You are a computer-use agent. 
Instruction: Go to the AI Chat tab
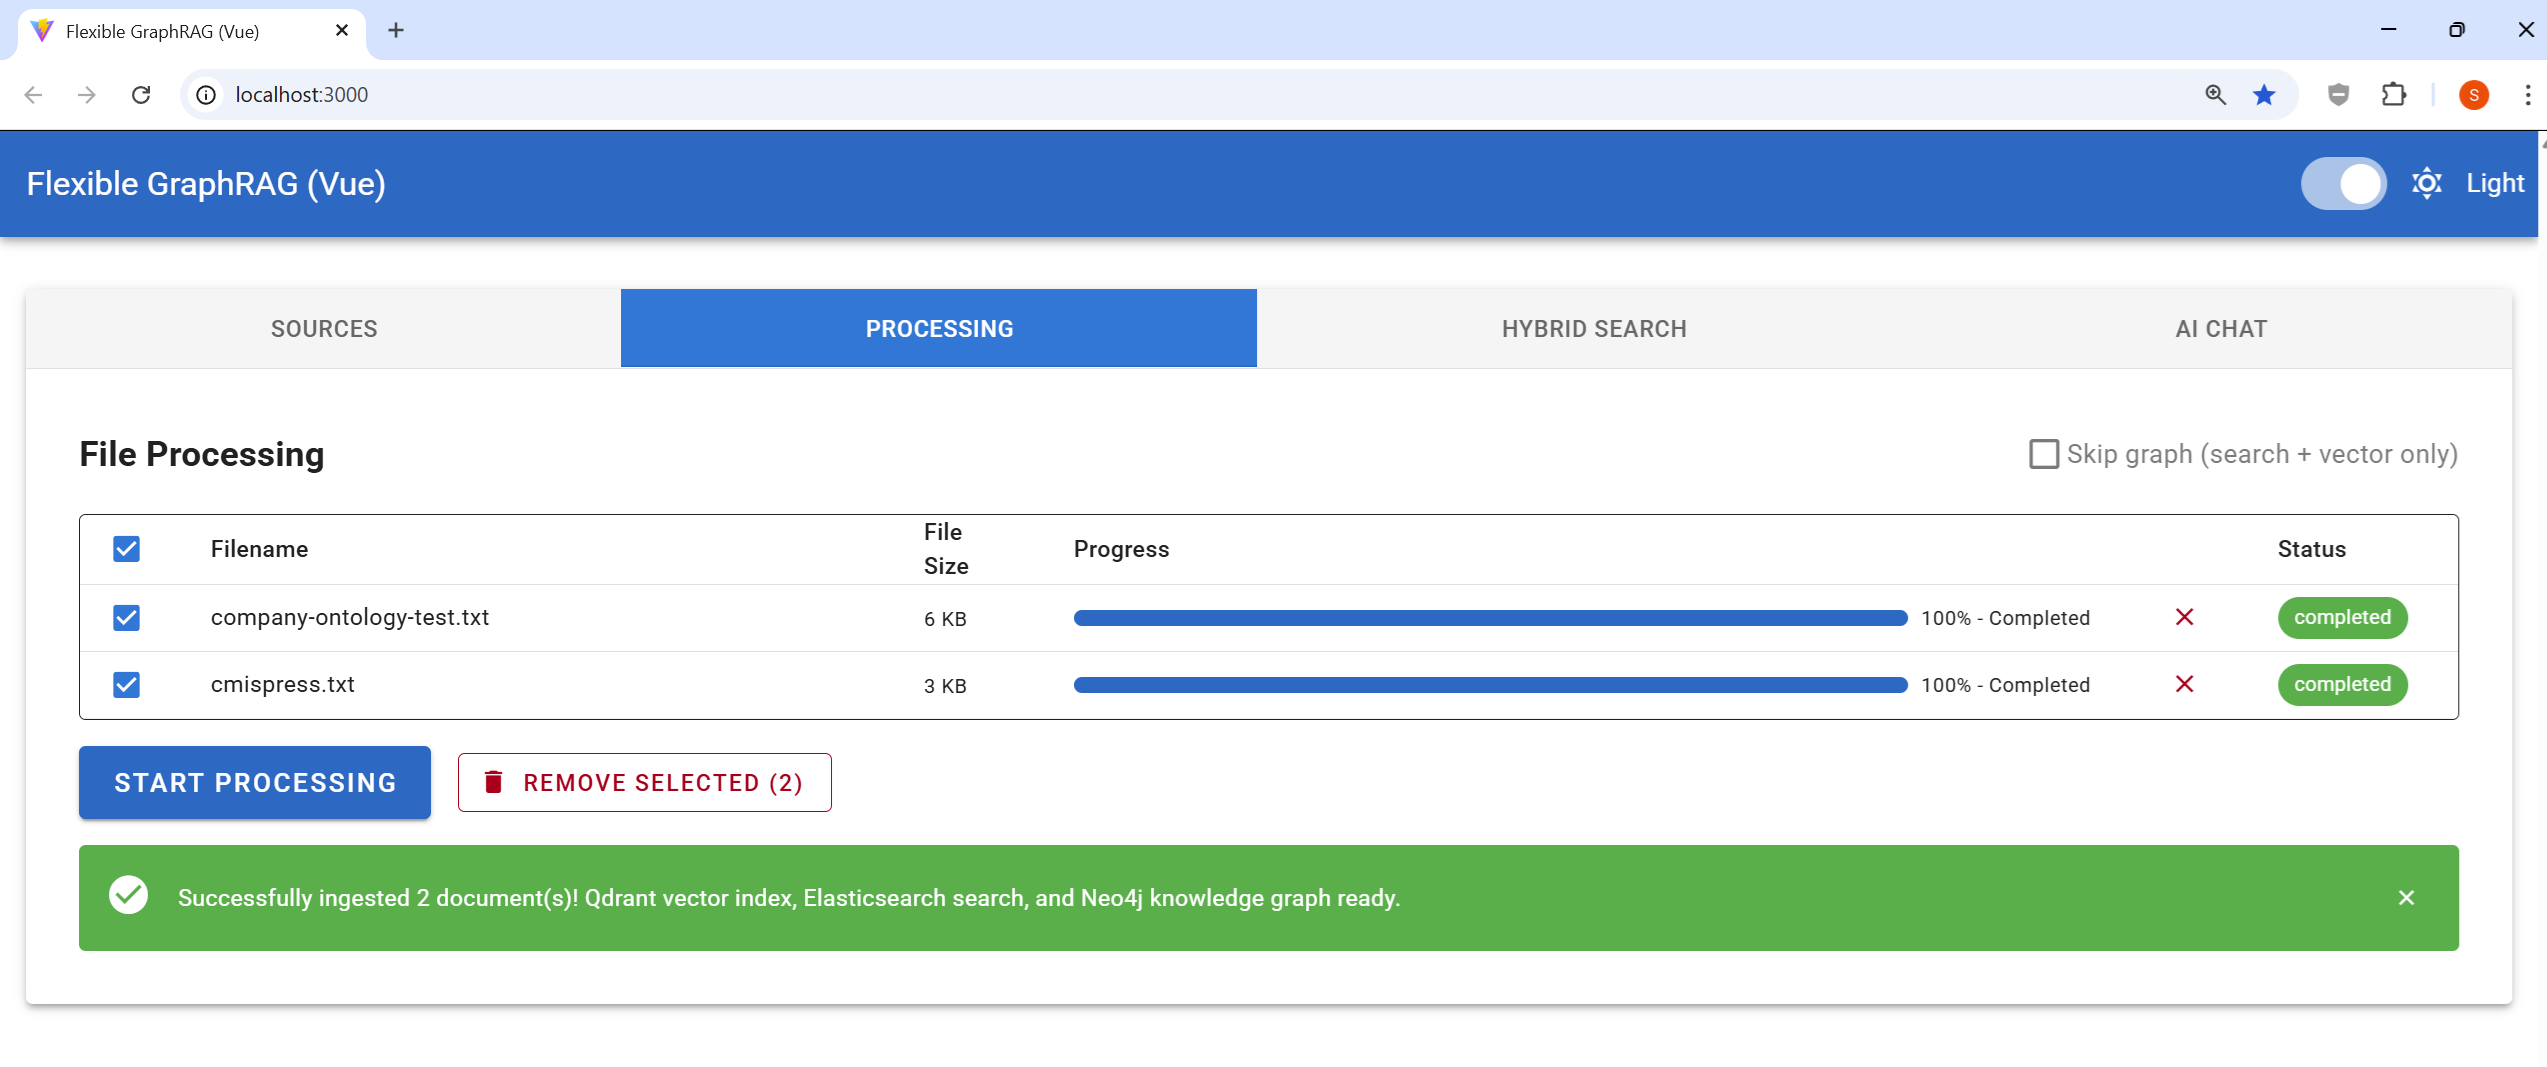click(x=2220, y=329)
